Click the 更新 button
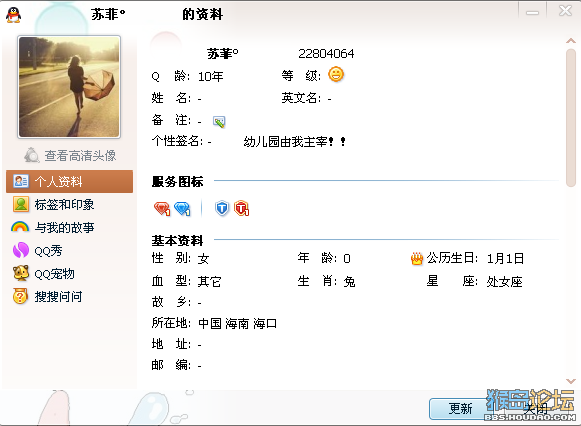Viewport: 581px width, 426px height. coord(461,409)
